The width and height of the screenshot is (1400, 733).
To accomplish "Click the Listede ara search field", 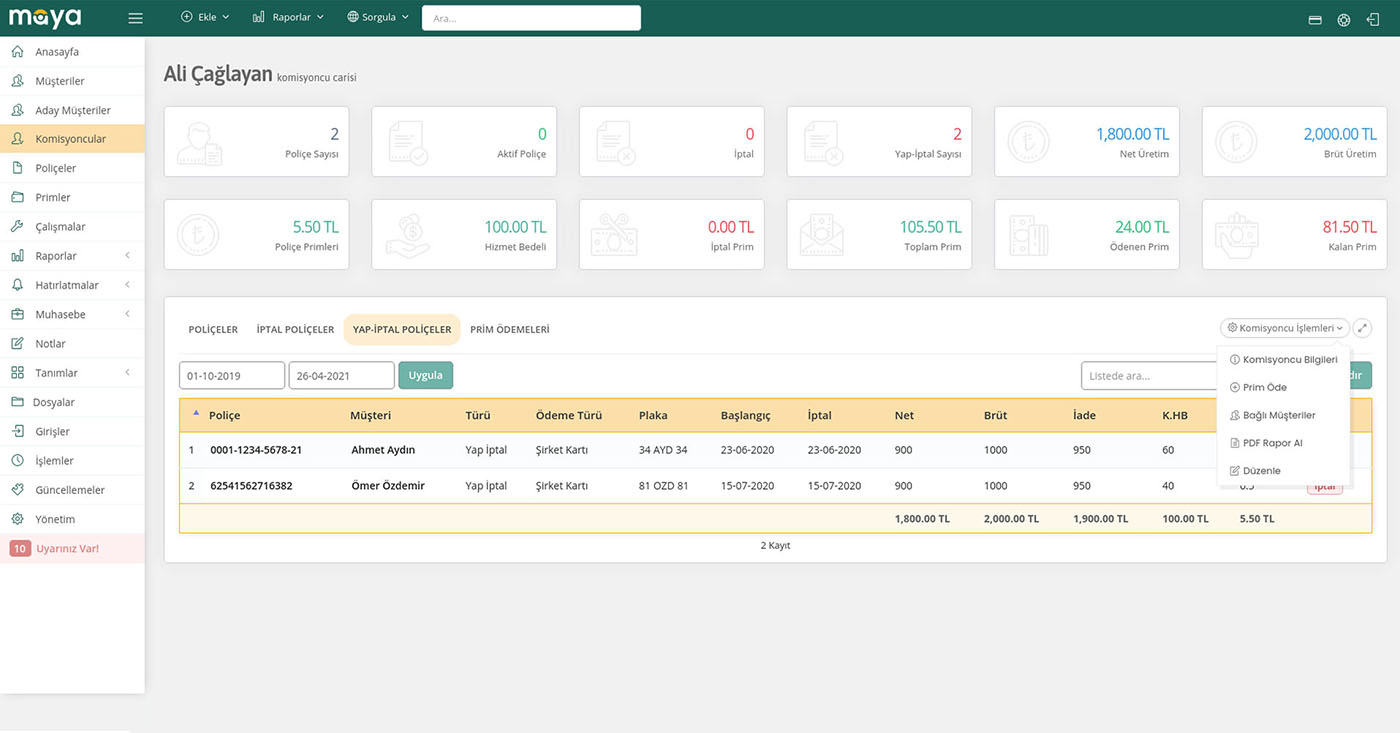I will (1150, 376).
